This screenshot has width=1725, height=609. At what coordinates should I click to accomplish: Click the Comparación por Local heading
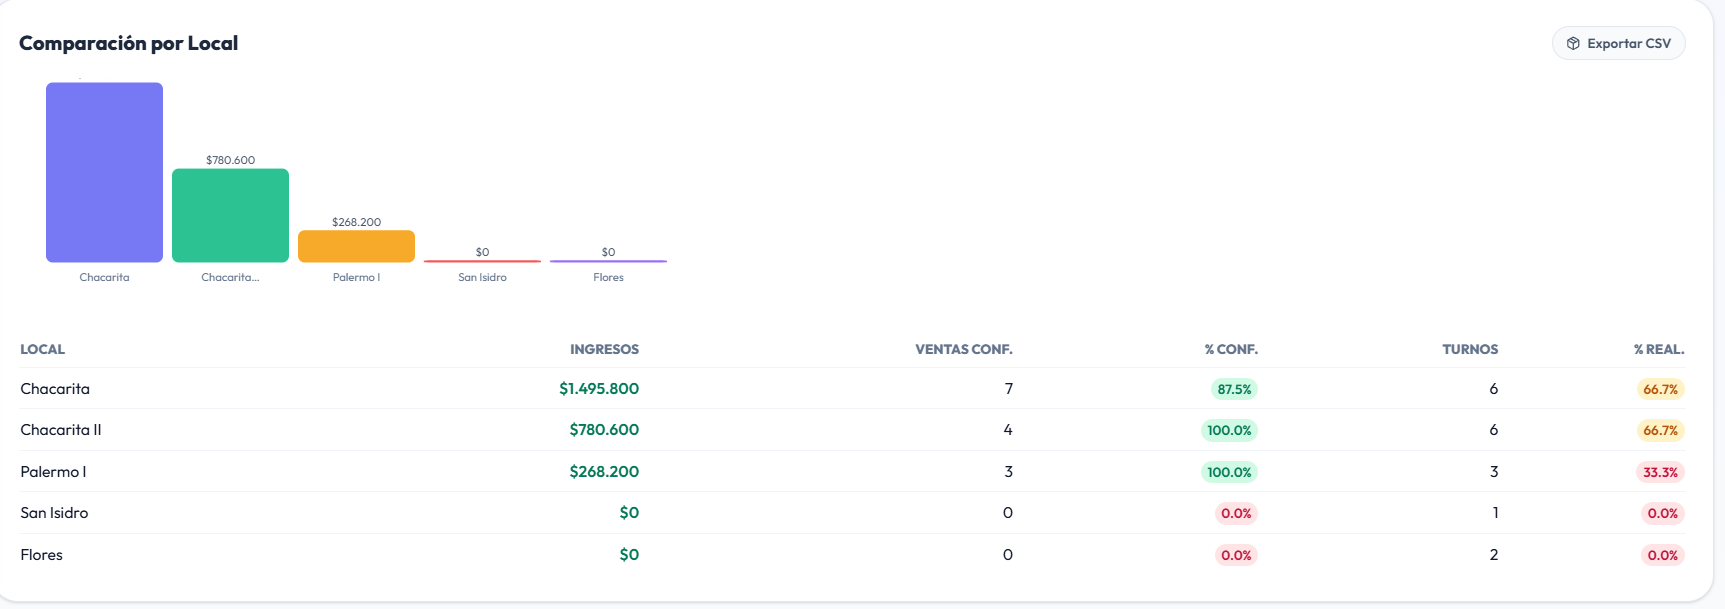pos(128,43)
